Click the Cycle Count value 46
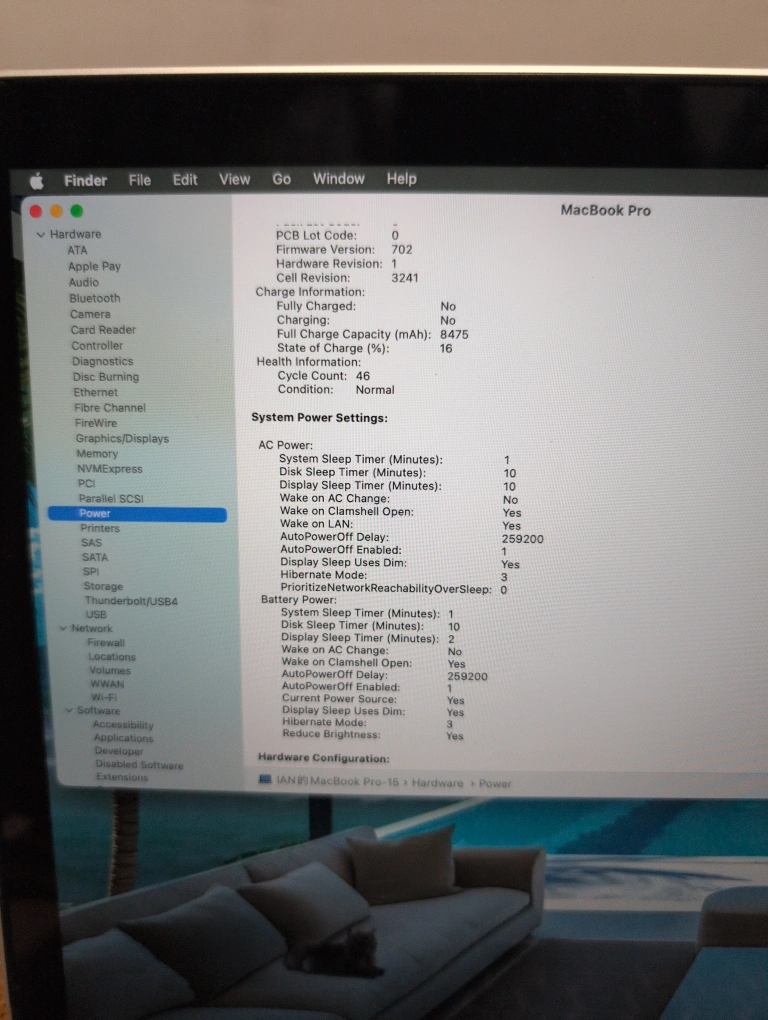 363,376
